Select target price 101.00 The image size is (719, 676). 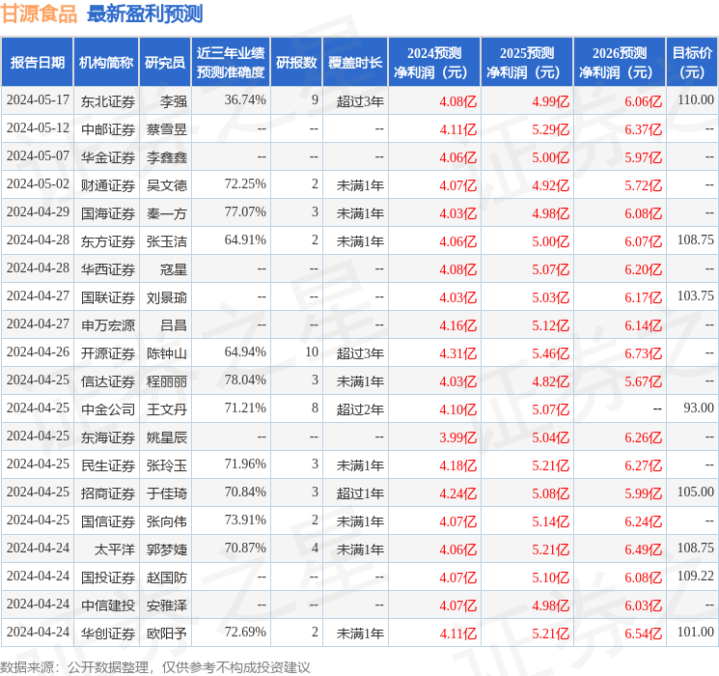(x=696, y=632)
